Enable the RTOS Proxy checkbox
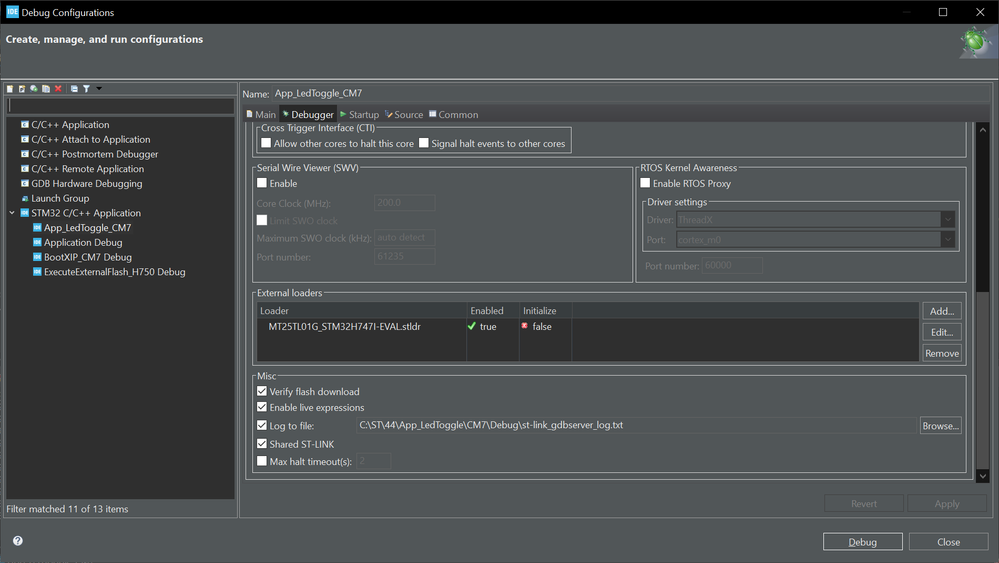This screenshot has width=999, height=563. (x=645, y=183)
